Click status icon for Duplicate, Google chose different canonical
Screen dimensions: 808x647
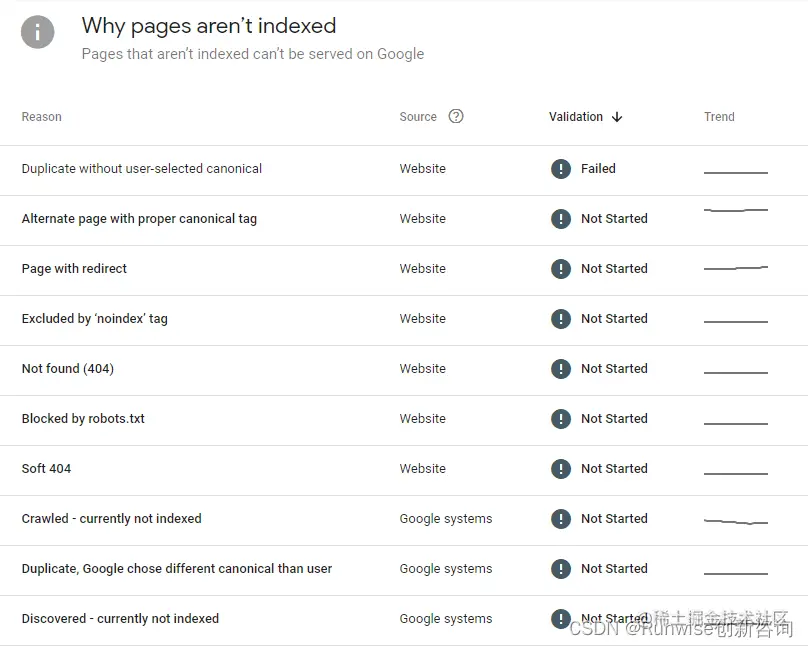pyautogui.click(x=561, y=568)
